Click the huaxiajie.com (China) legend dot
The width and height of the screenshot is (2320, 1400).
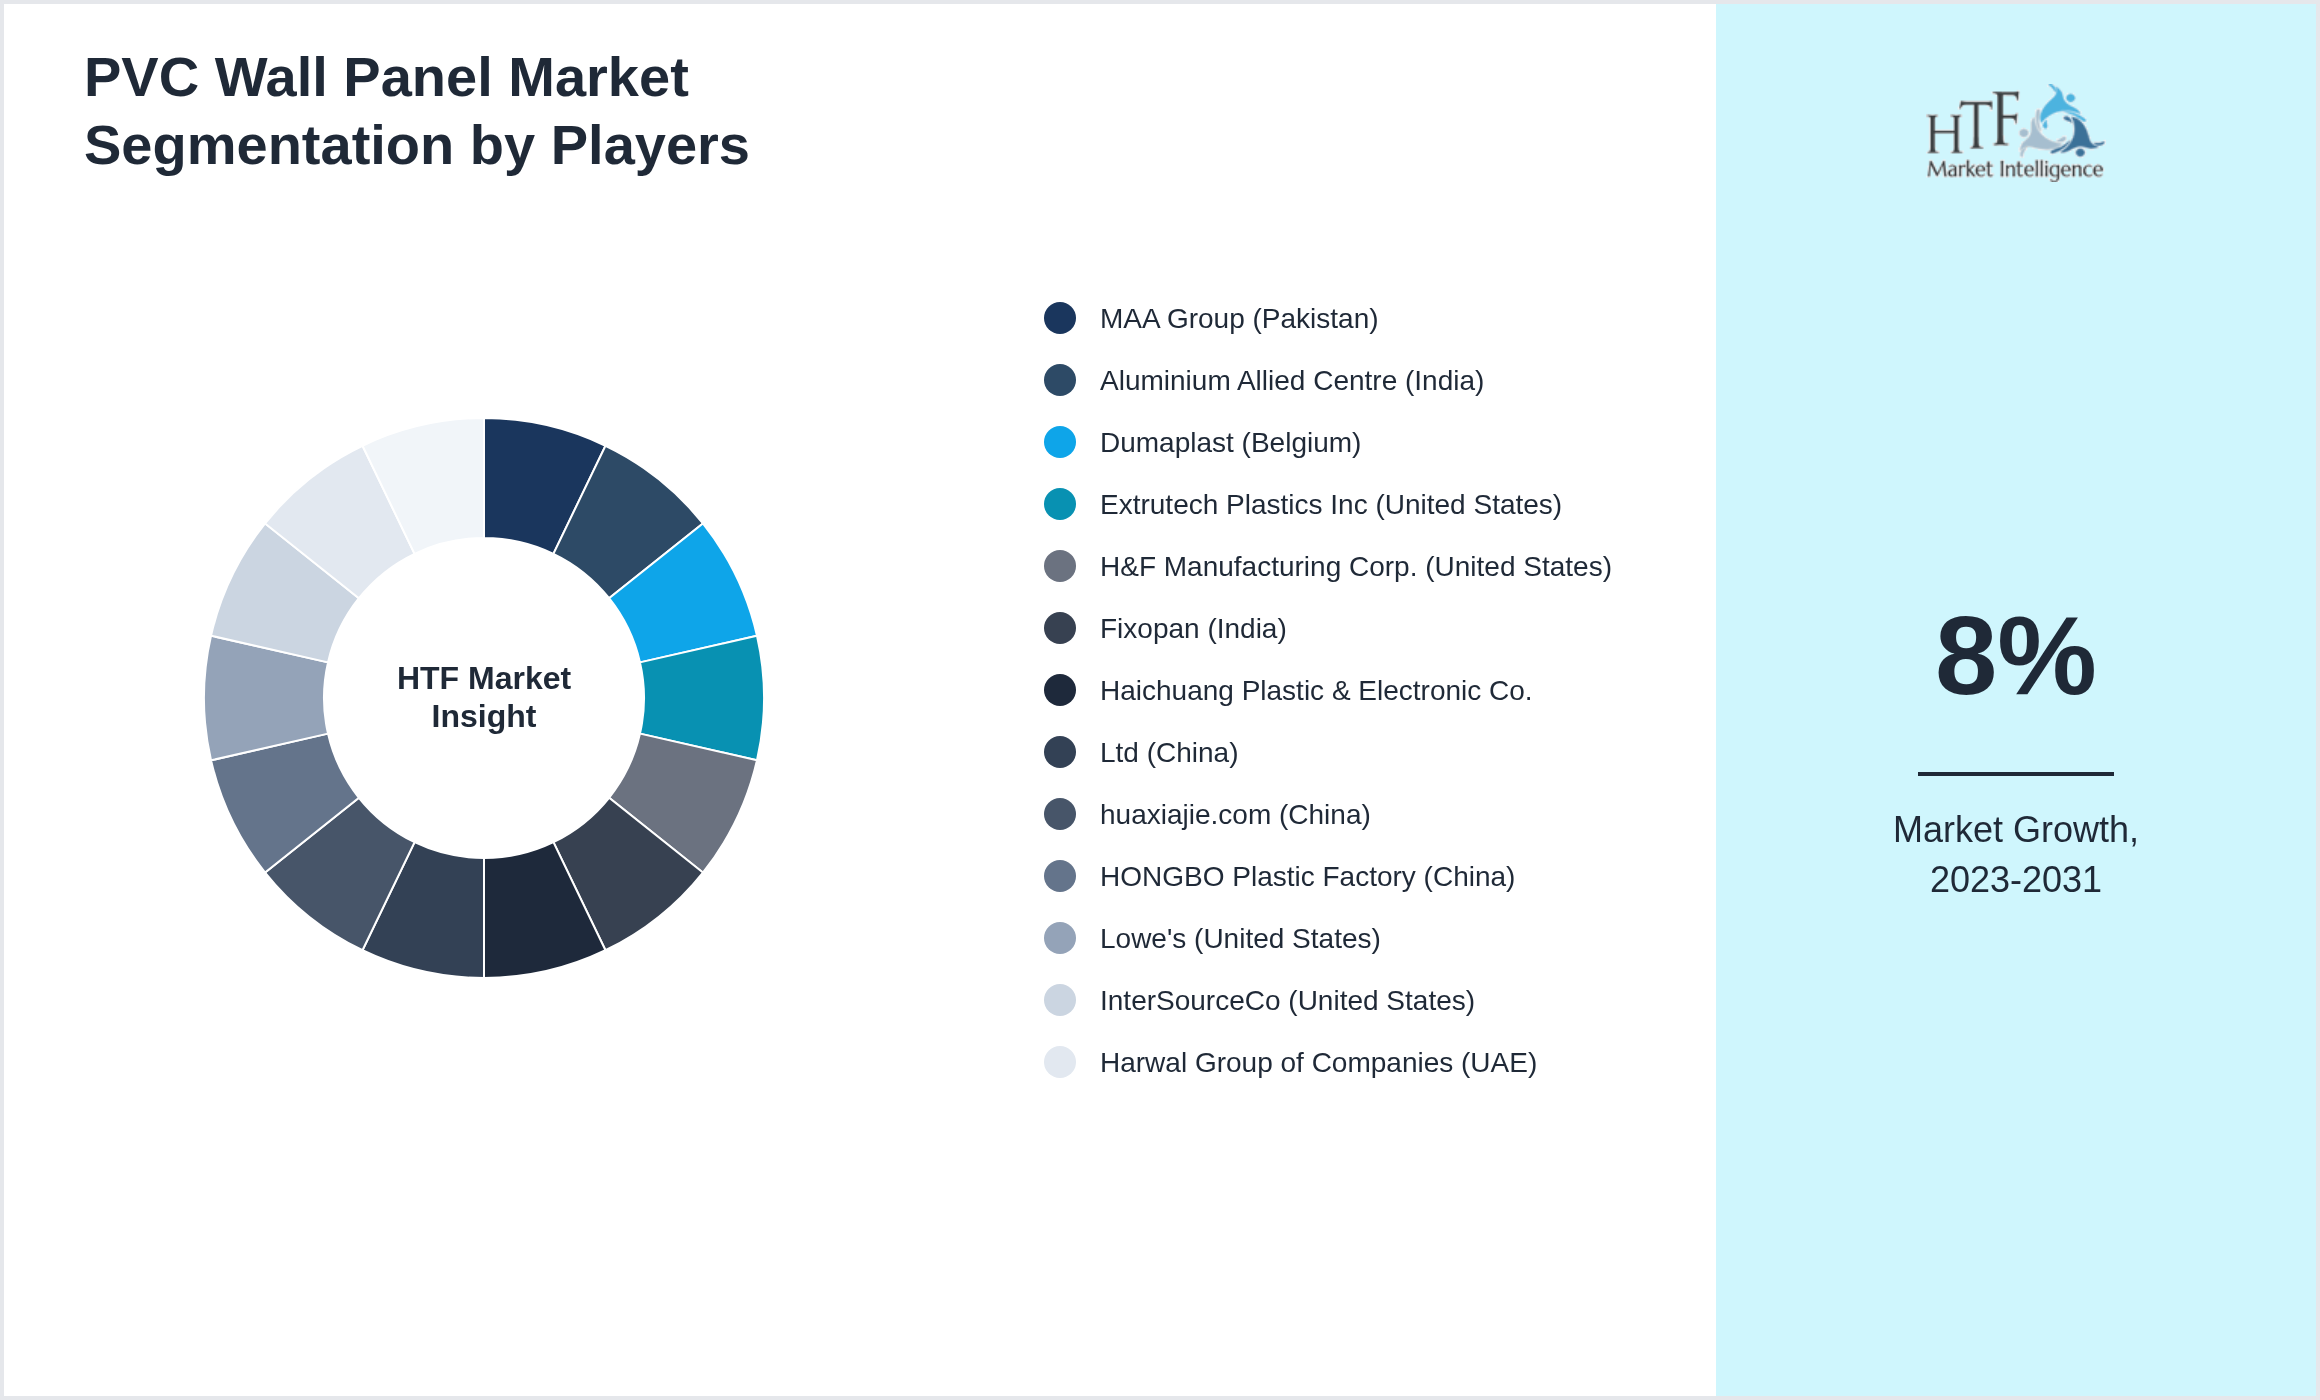click(1060, 814)
